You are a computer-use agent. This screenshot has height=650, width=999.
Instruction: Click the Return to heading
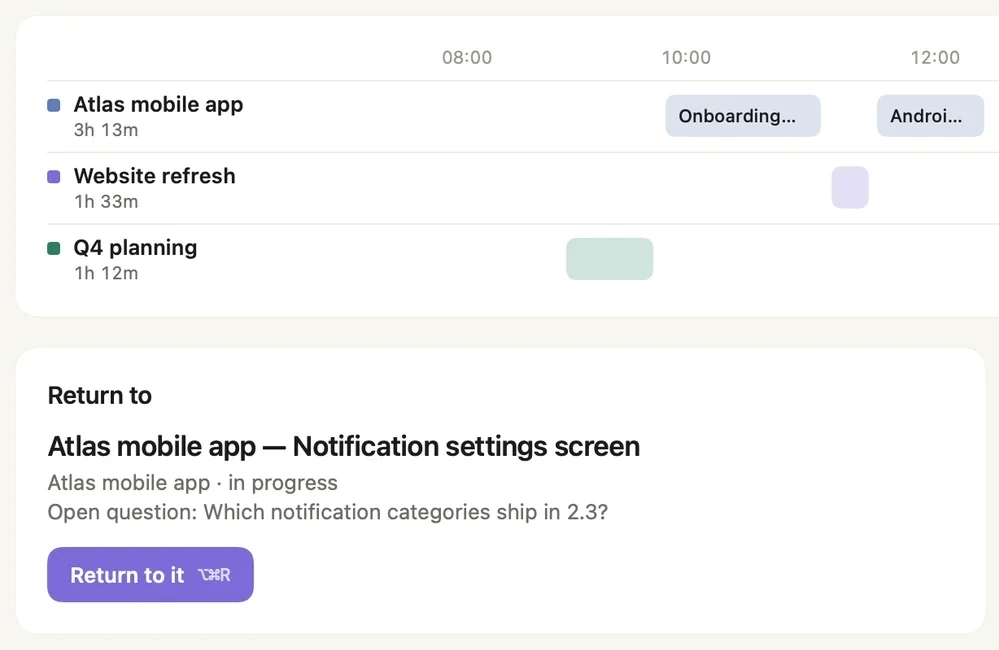tap(99, 396)
